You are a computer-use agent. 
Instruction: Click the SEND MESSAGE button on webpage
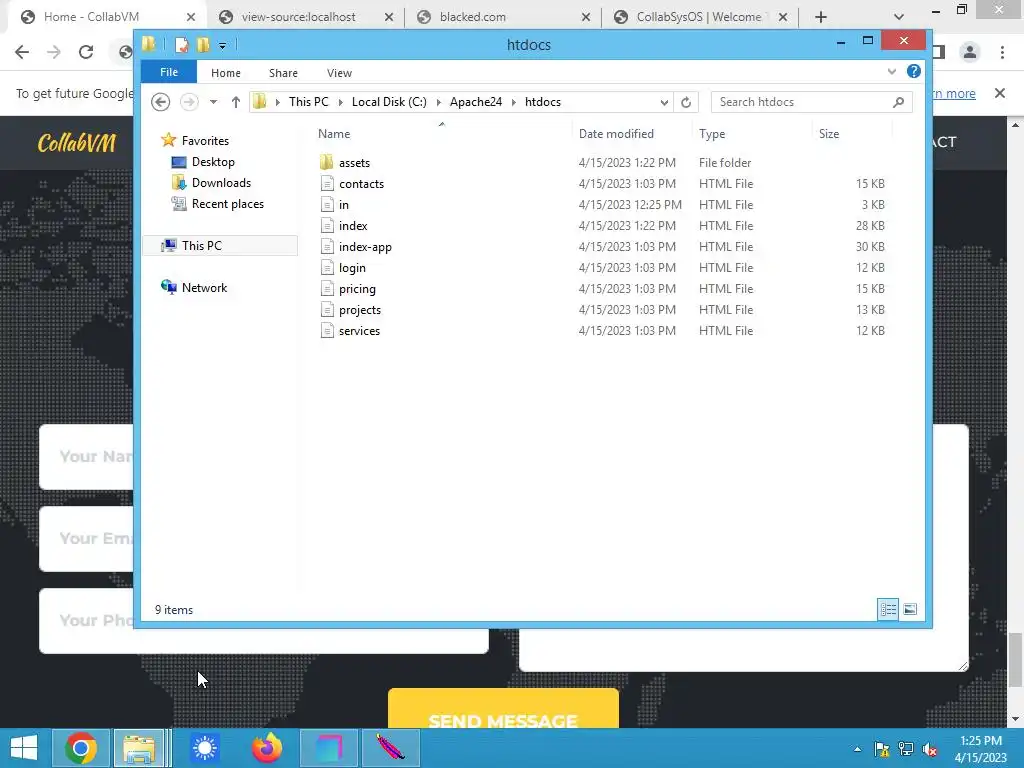[504, 709]
